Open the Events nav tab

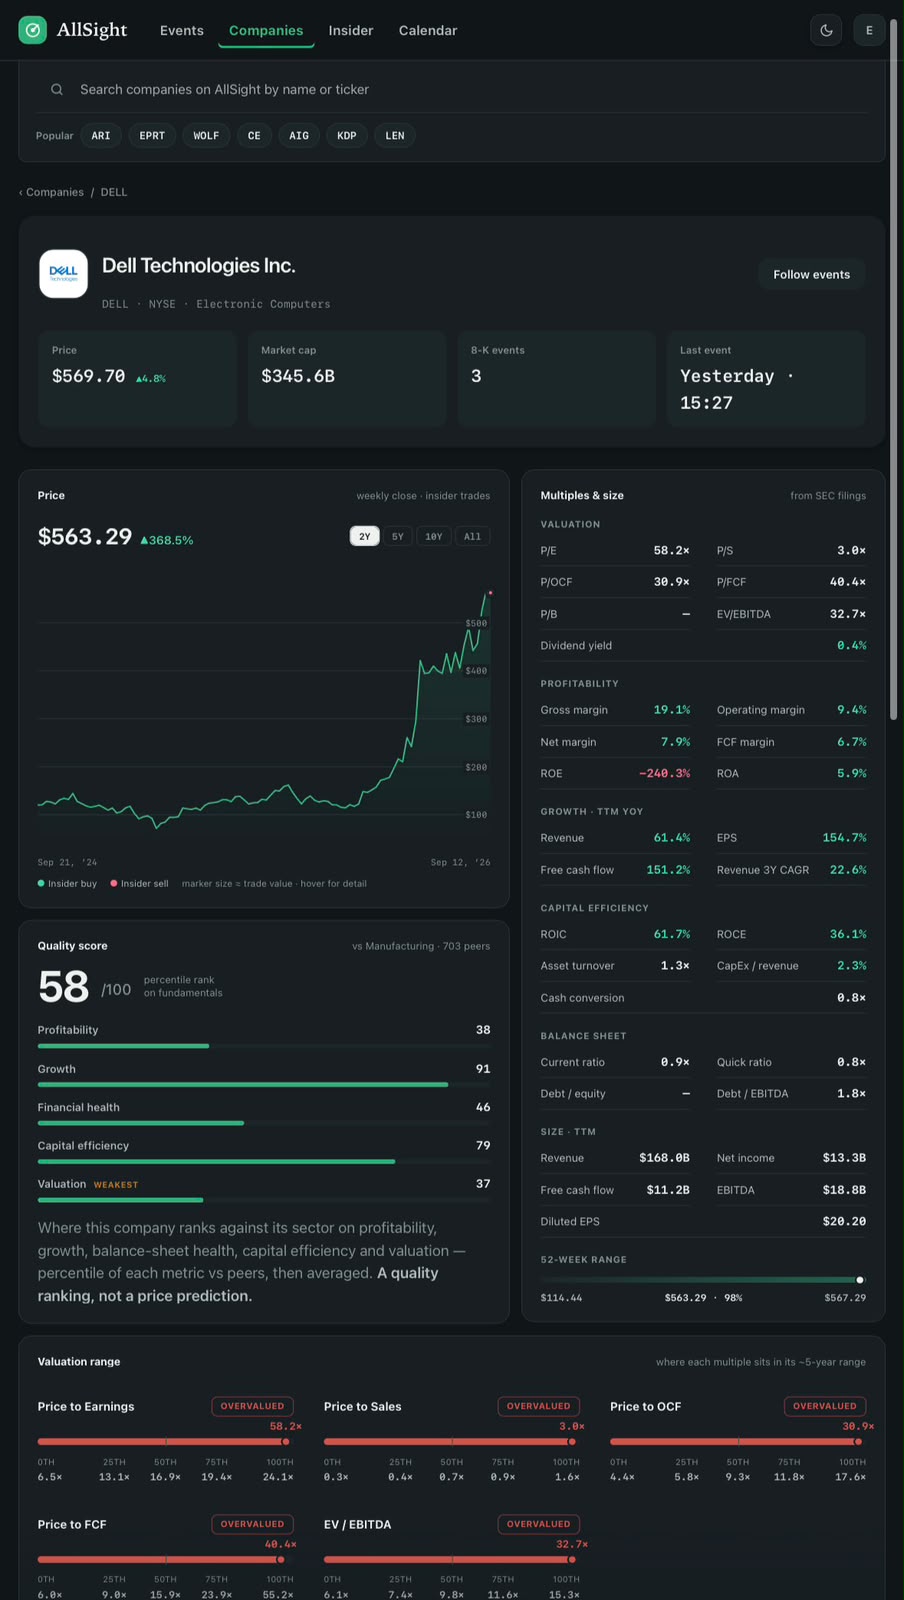[182, 30]
